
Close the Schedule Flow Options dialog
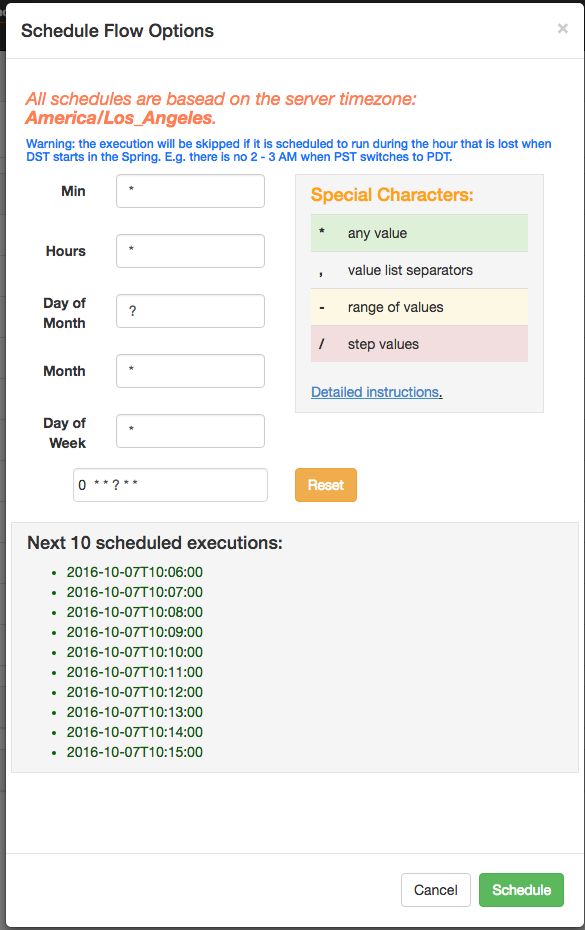562,28
